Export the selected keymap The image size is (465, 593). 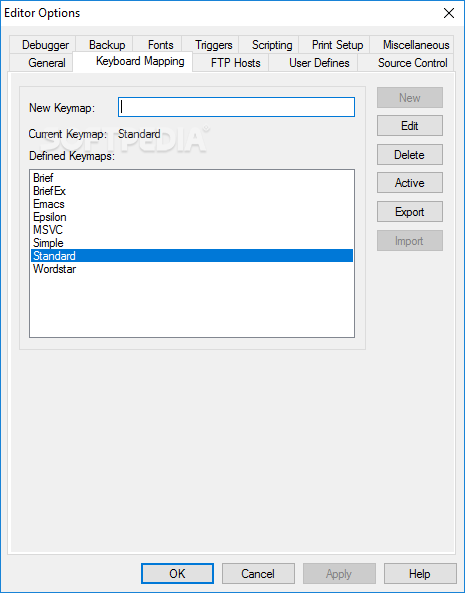pyautogui.click(x=410, y=212)
